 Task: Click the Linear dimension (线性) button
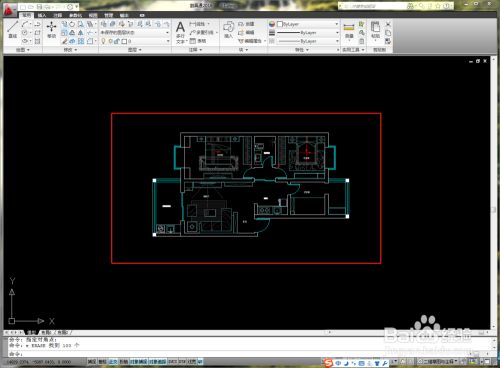[198, 24]
